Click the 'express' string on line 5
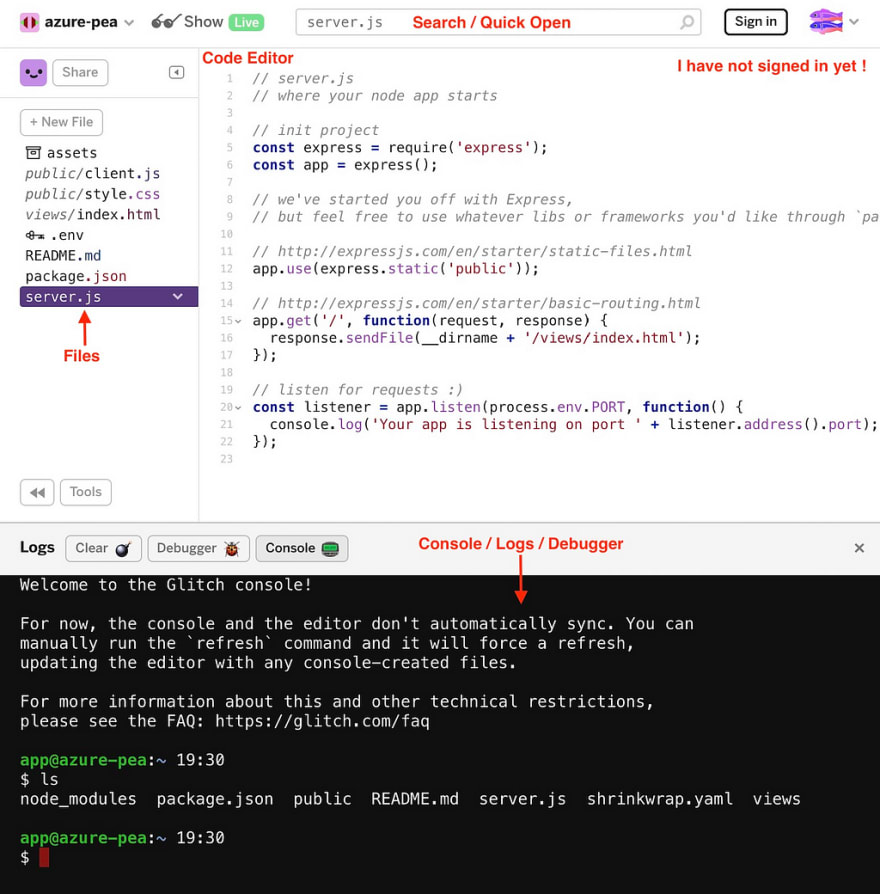 click(494, 148)
